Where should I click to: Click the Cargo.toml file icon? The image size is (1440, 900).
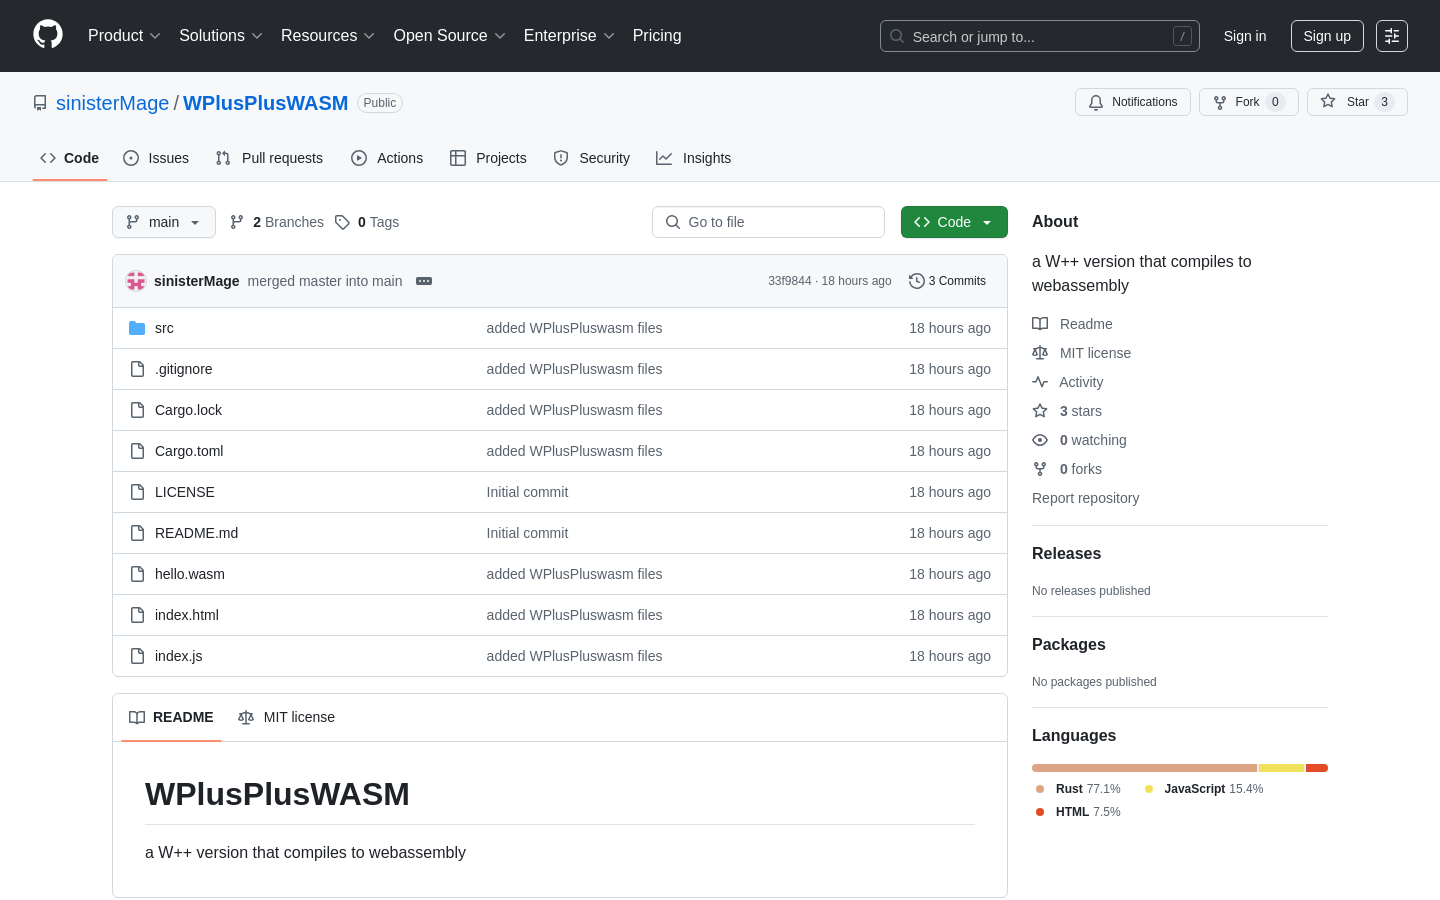[x=137, y=451]
